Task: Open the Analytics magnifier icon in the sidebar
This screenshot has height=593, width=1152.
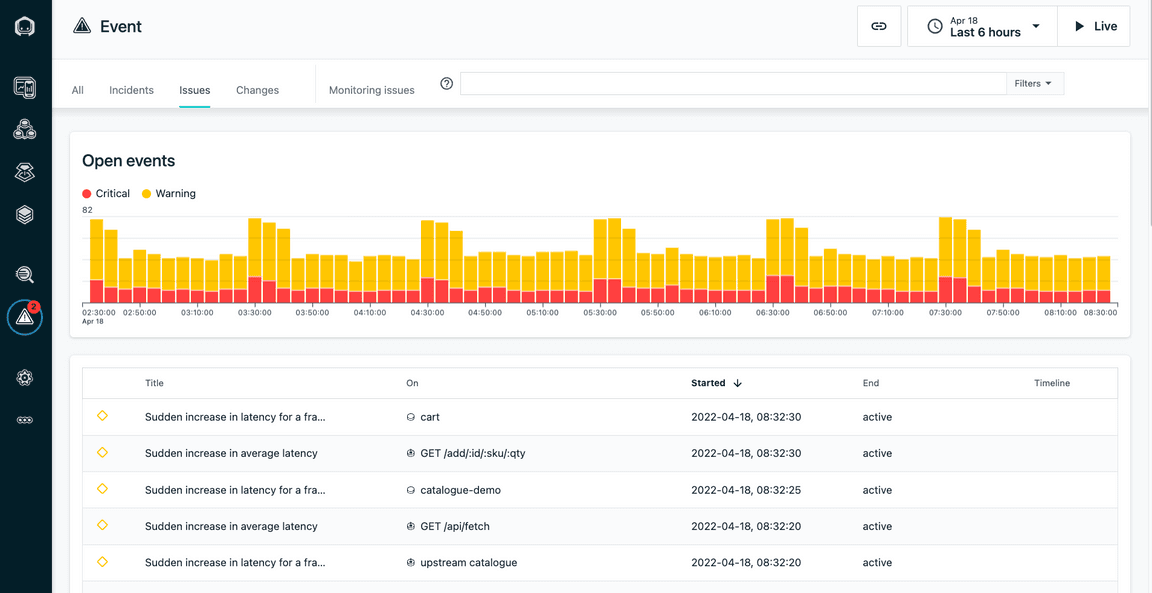Action: pyautogui.click(x=25, y=275)
